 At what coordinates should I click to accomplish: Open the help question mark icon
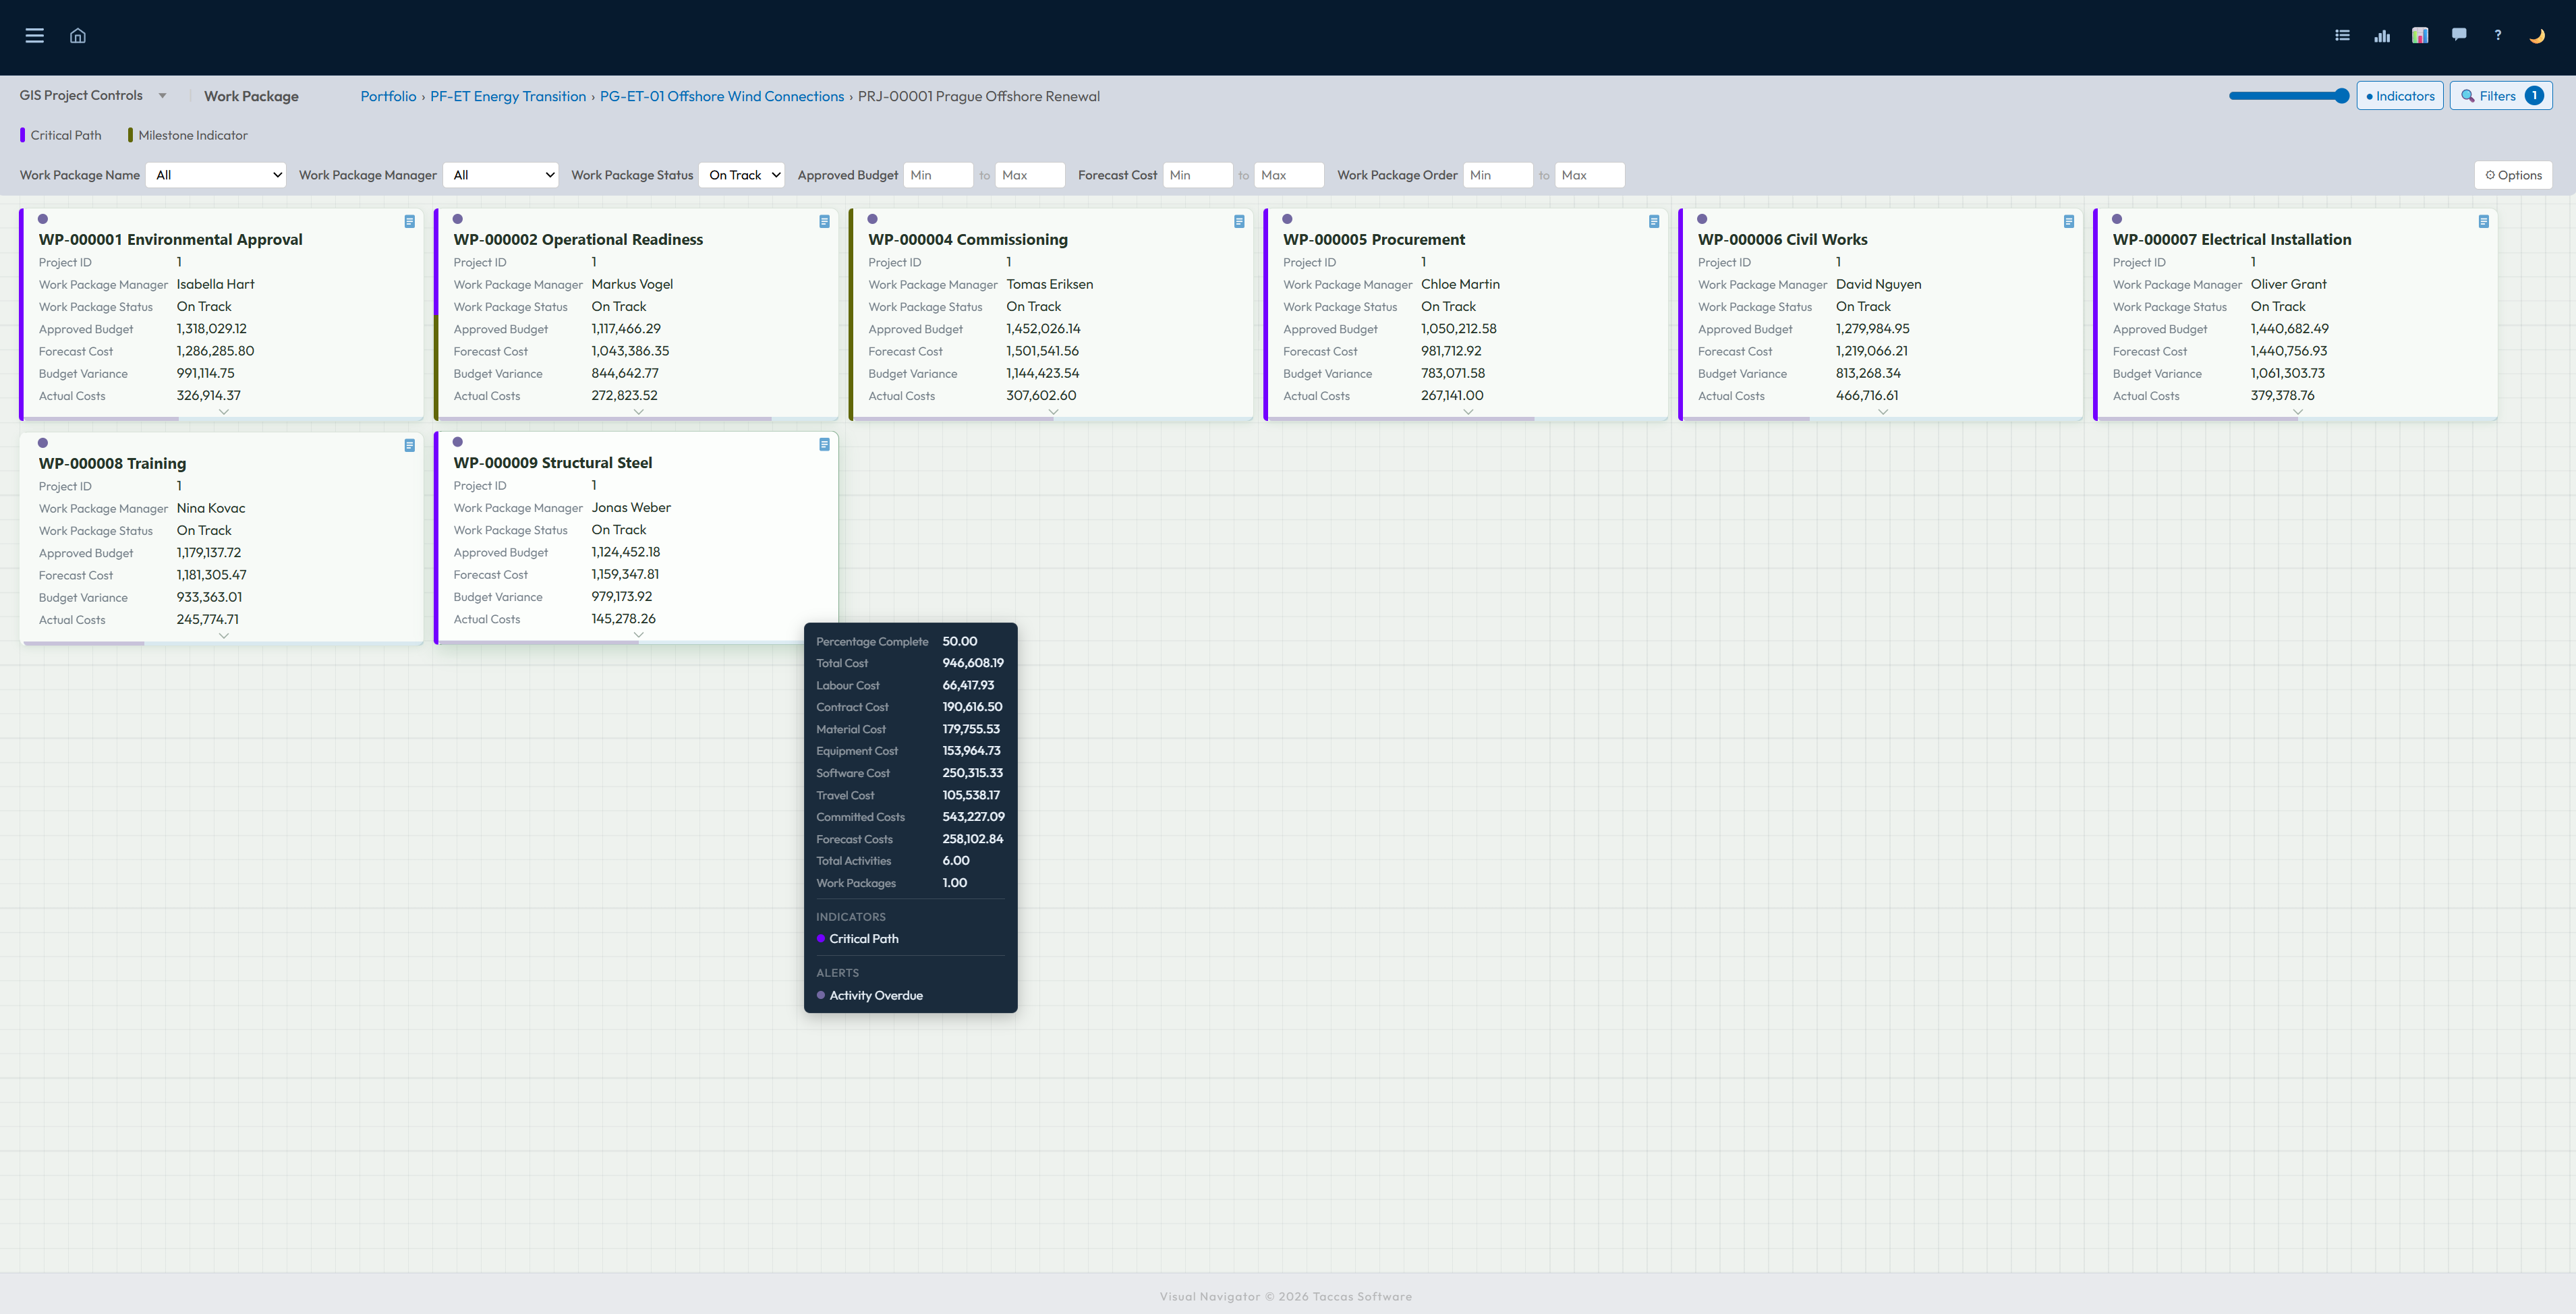[2498, 36]
